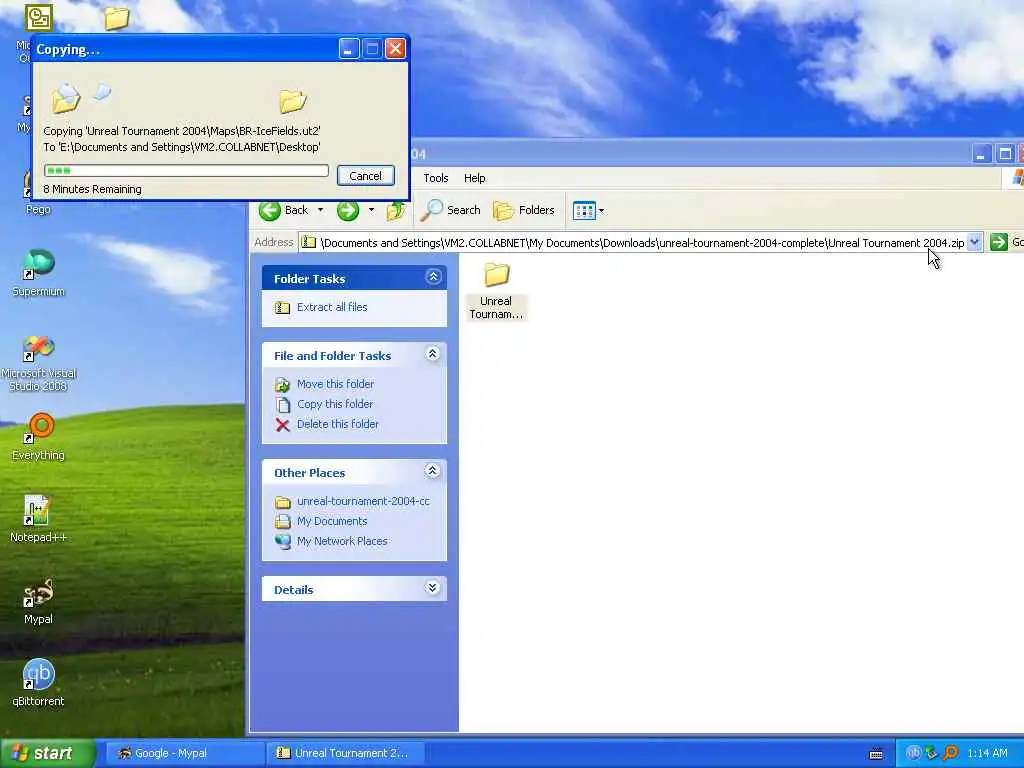Click the copy progress bar
1024x768 pixels.
186,170
